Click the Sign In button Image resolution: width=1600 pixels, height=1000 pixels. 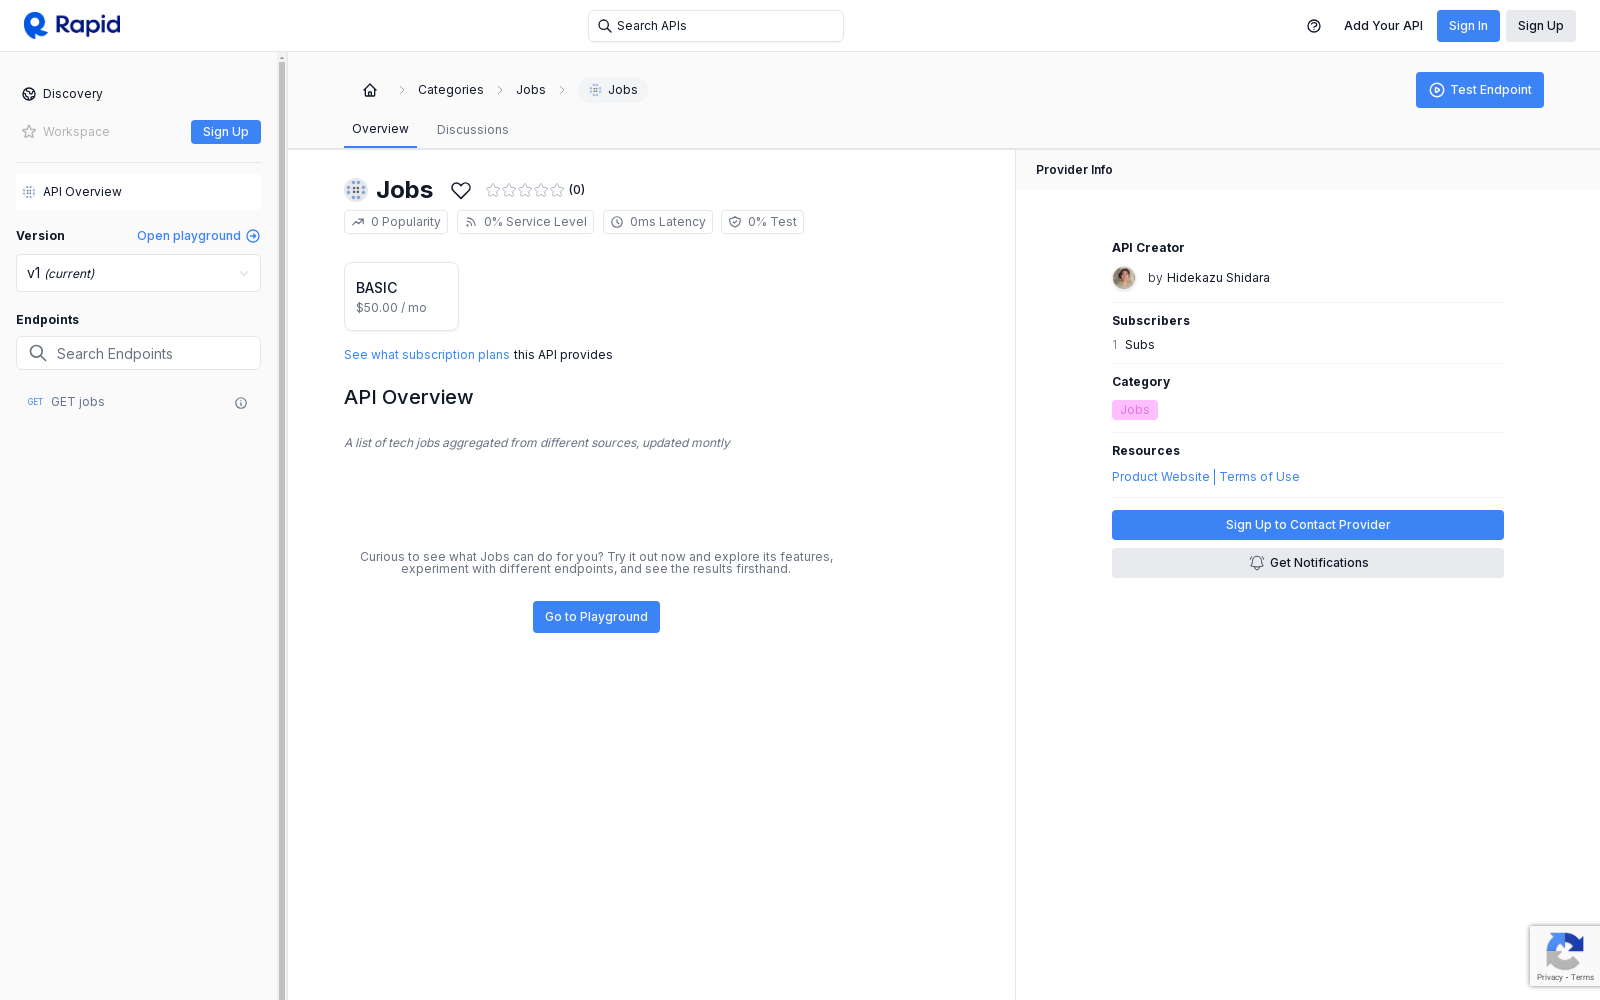click(1468, 26)
